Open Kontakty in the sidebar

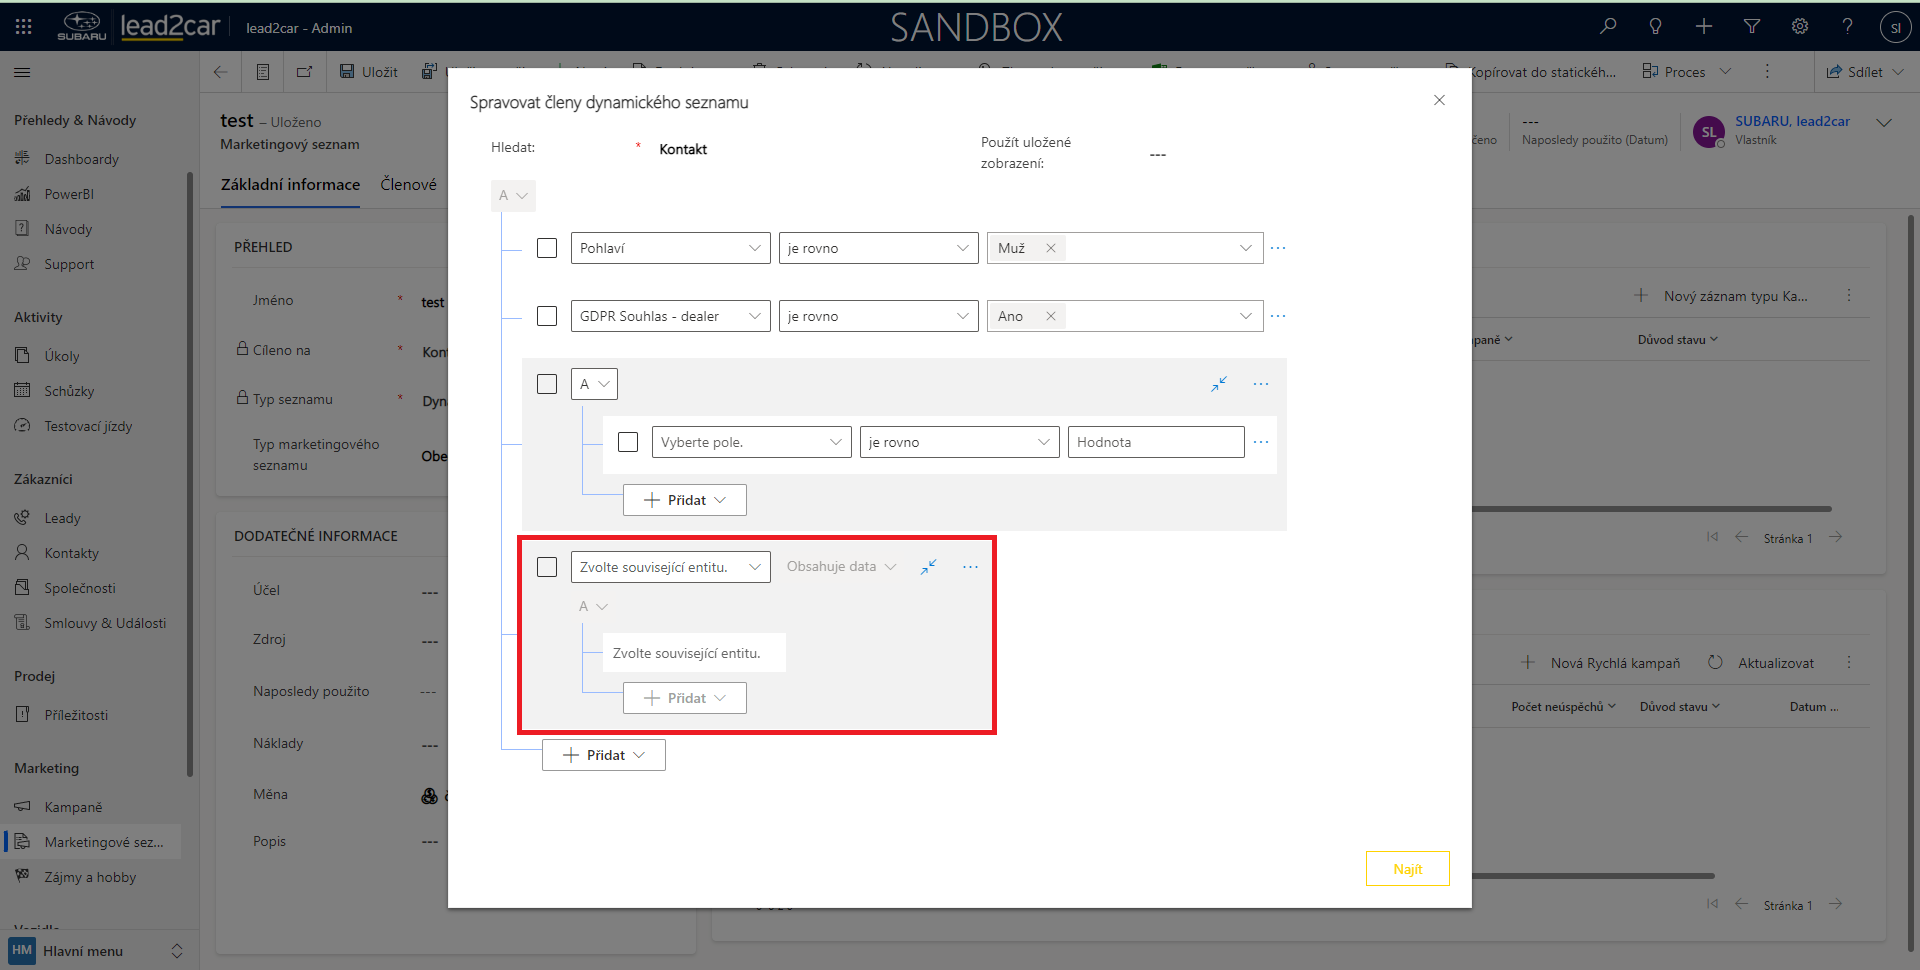(71, 553)
